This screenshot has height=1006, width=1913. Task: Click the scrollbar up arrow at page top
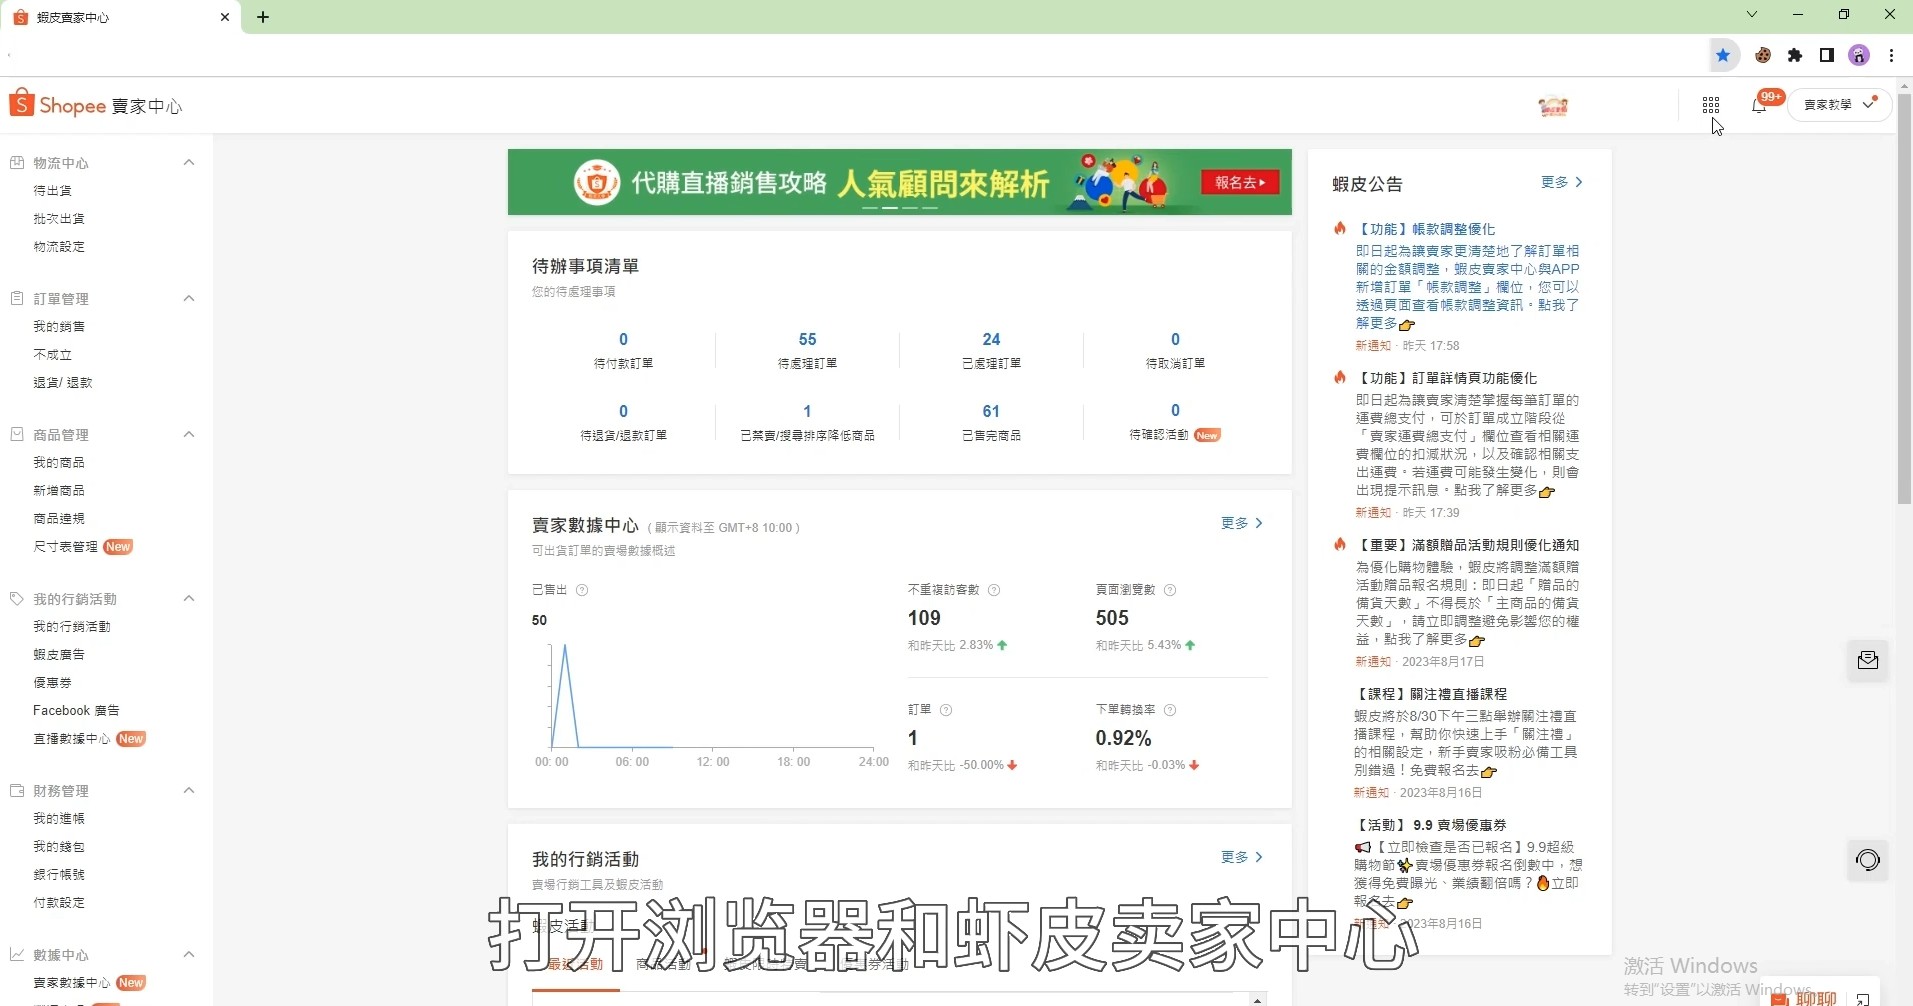point(1904,86)
